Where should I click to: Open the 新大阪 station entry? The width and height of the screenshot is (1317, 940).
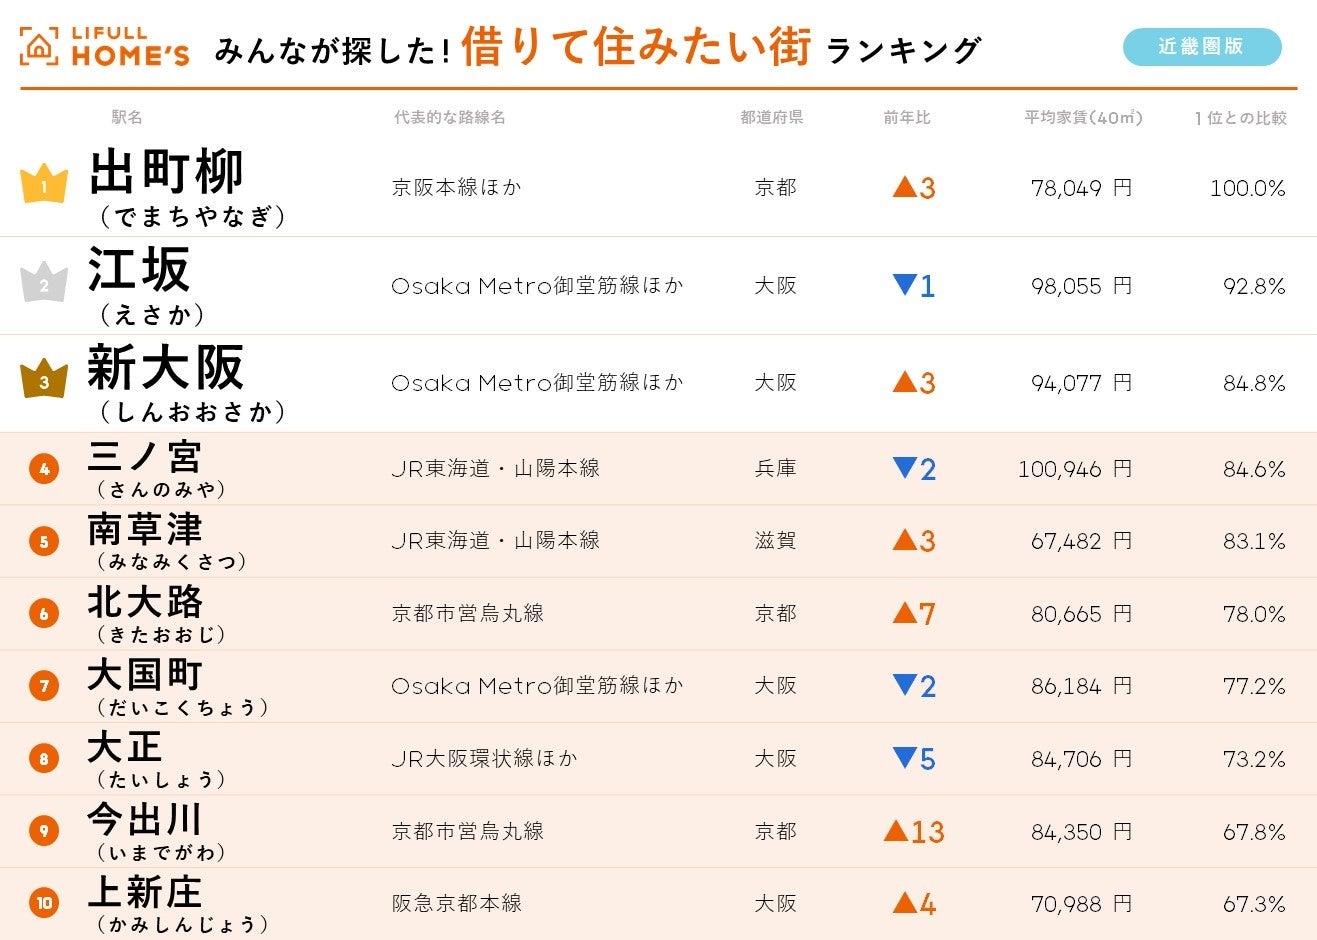point(165,368)
